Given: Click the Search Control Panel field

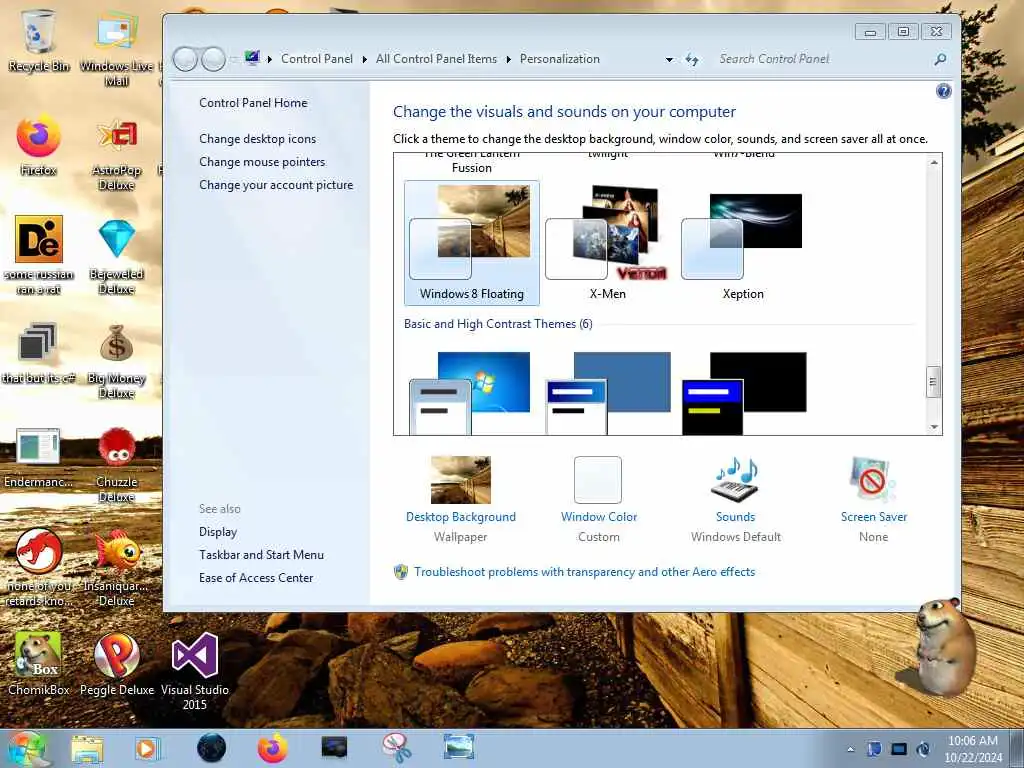Looking at the screenshot, I should coord(824,59).
